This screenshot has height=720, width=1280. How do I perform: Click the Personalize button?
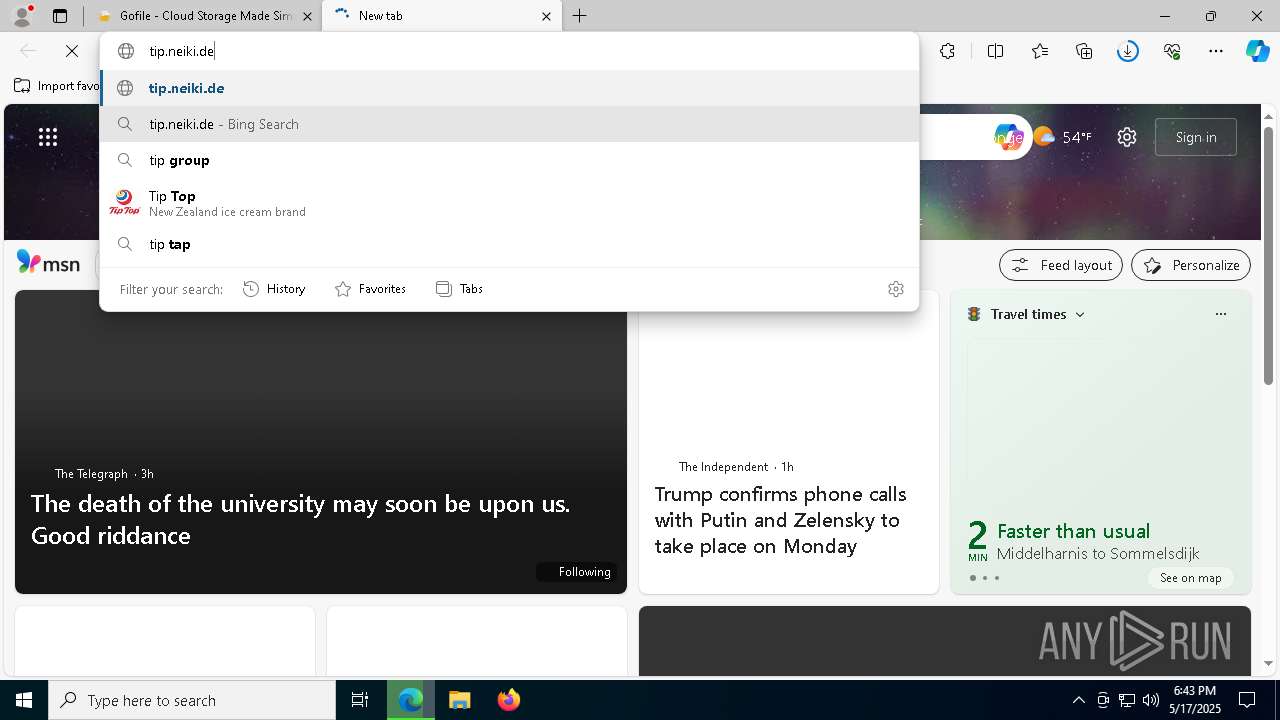pos(1191,265)
